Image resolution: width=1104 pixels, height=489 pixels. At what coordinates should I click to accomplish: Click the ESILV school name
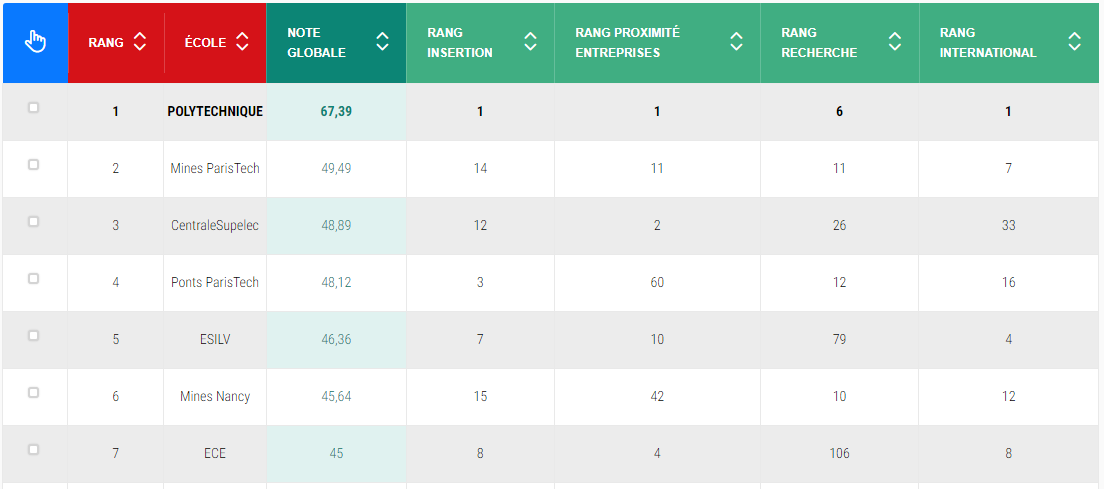pyautogui.click(x=215, y=340)
